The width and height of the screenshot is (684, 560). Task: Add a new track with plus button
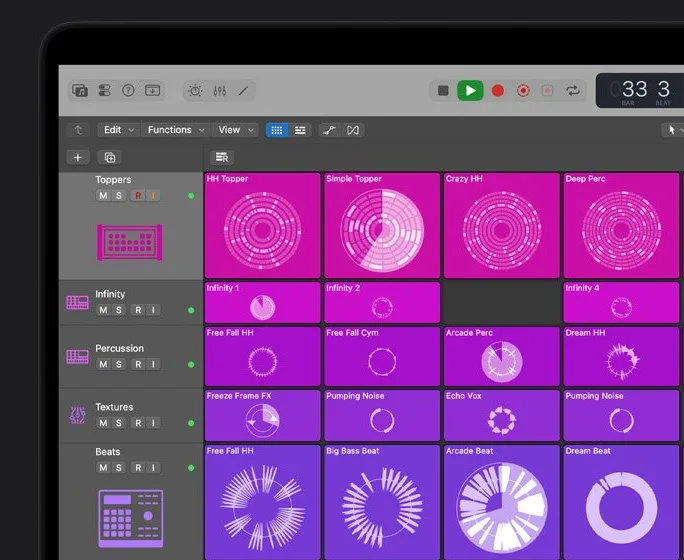tap(78, 157)
